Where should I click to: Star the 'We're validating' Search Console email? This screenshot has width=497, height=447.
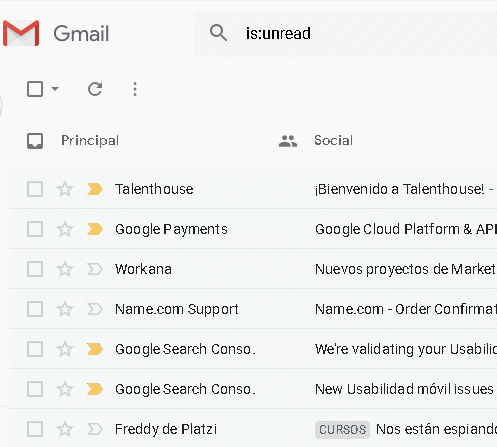point(65,349)
